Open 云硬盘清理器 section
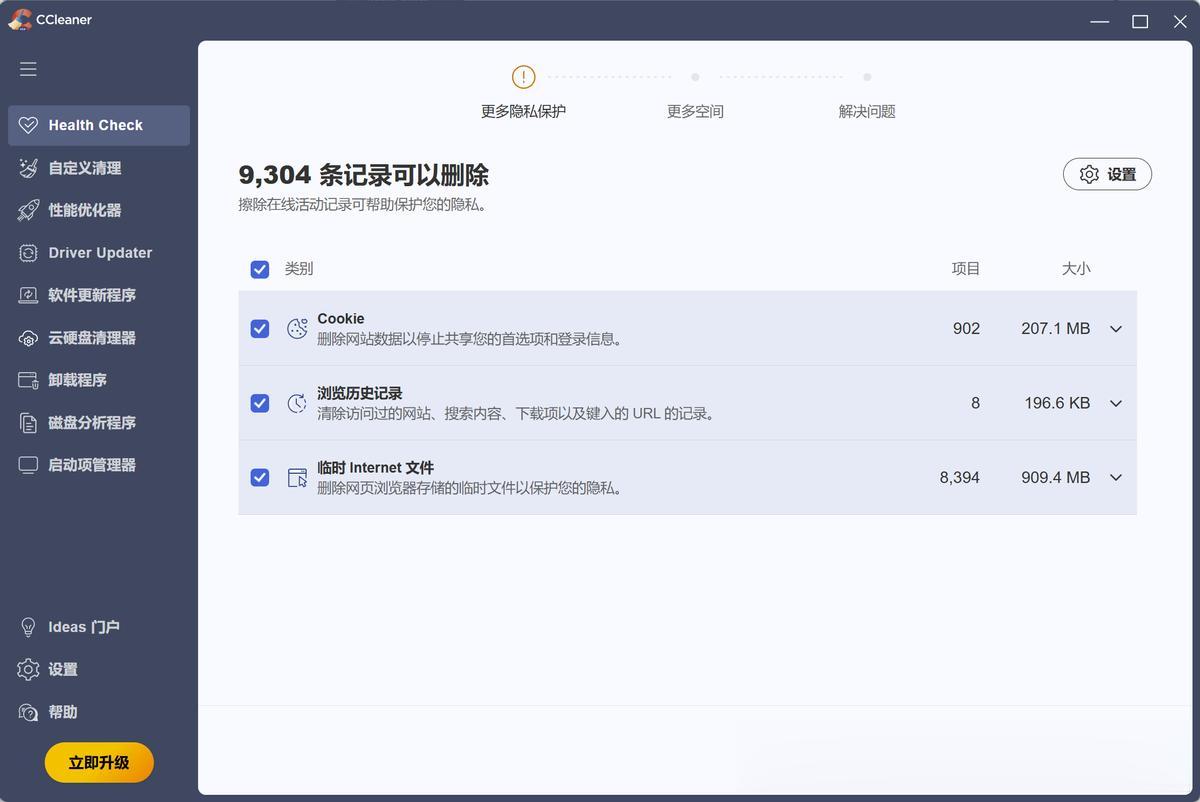Image resolution: width=1200 pixels, height=802 pixels. tap(99, 338)
